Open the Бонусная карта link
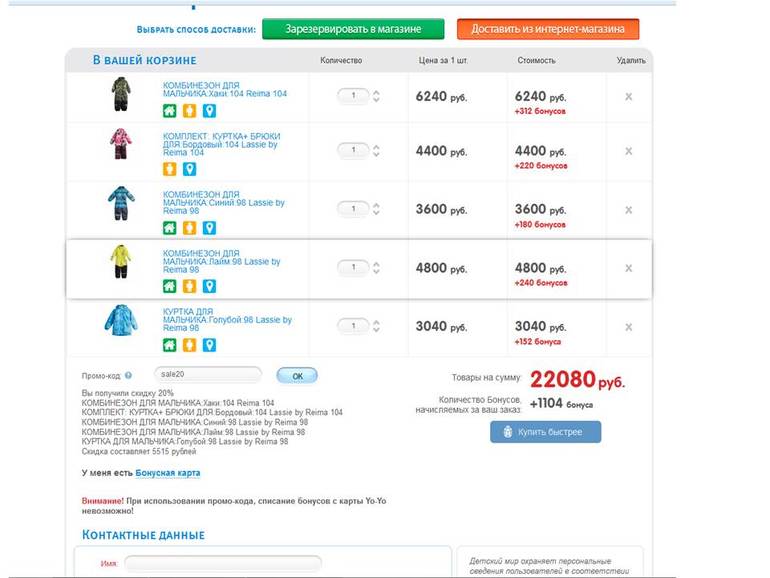 168,472
